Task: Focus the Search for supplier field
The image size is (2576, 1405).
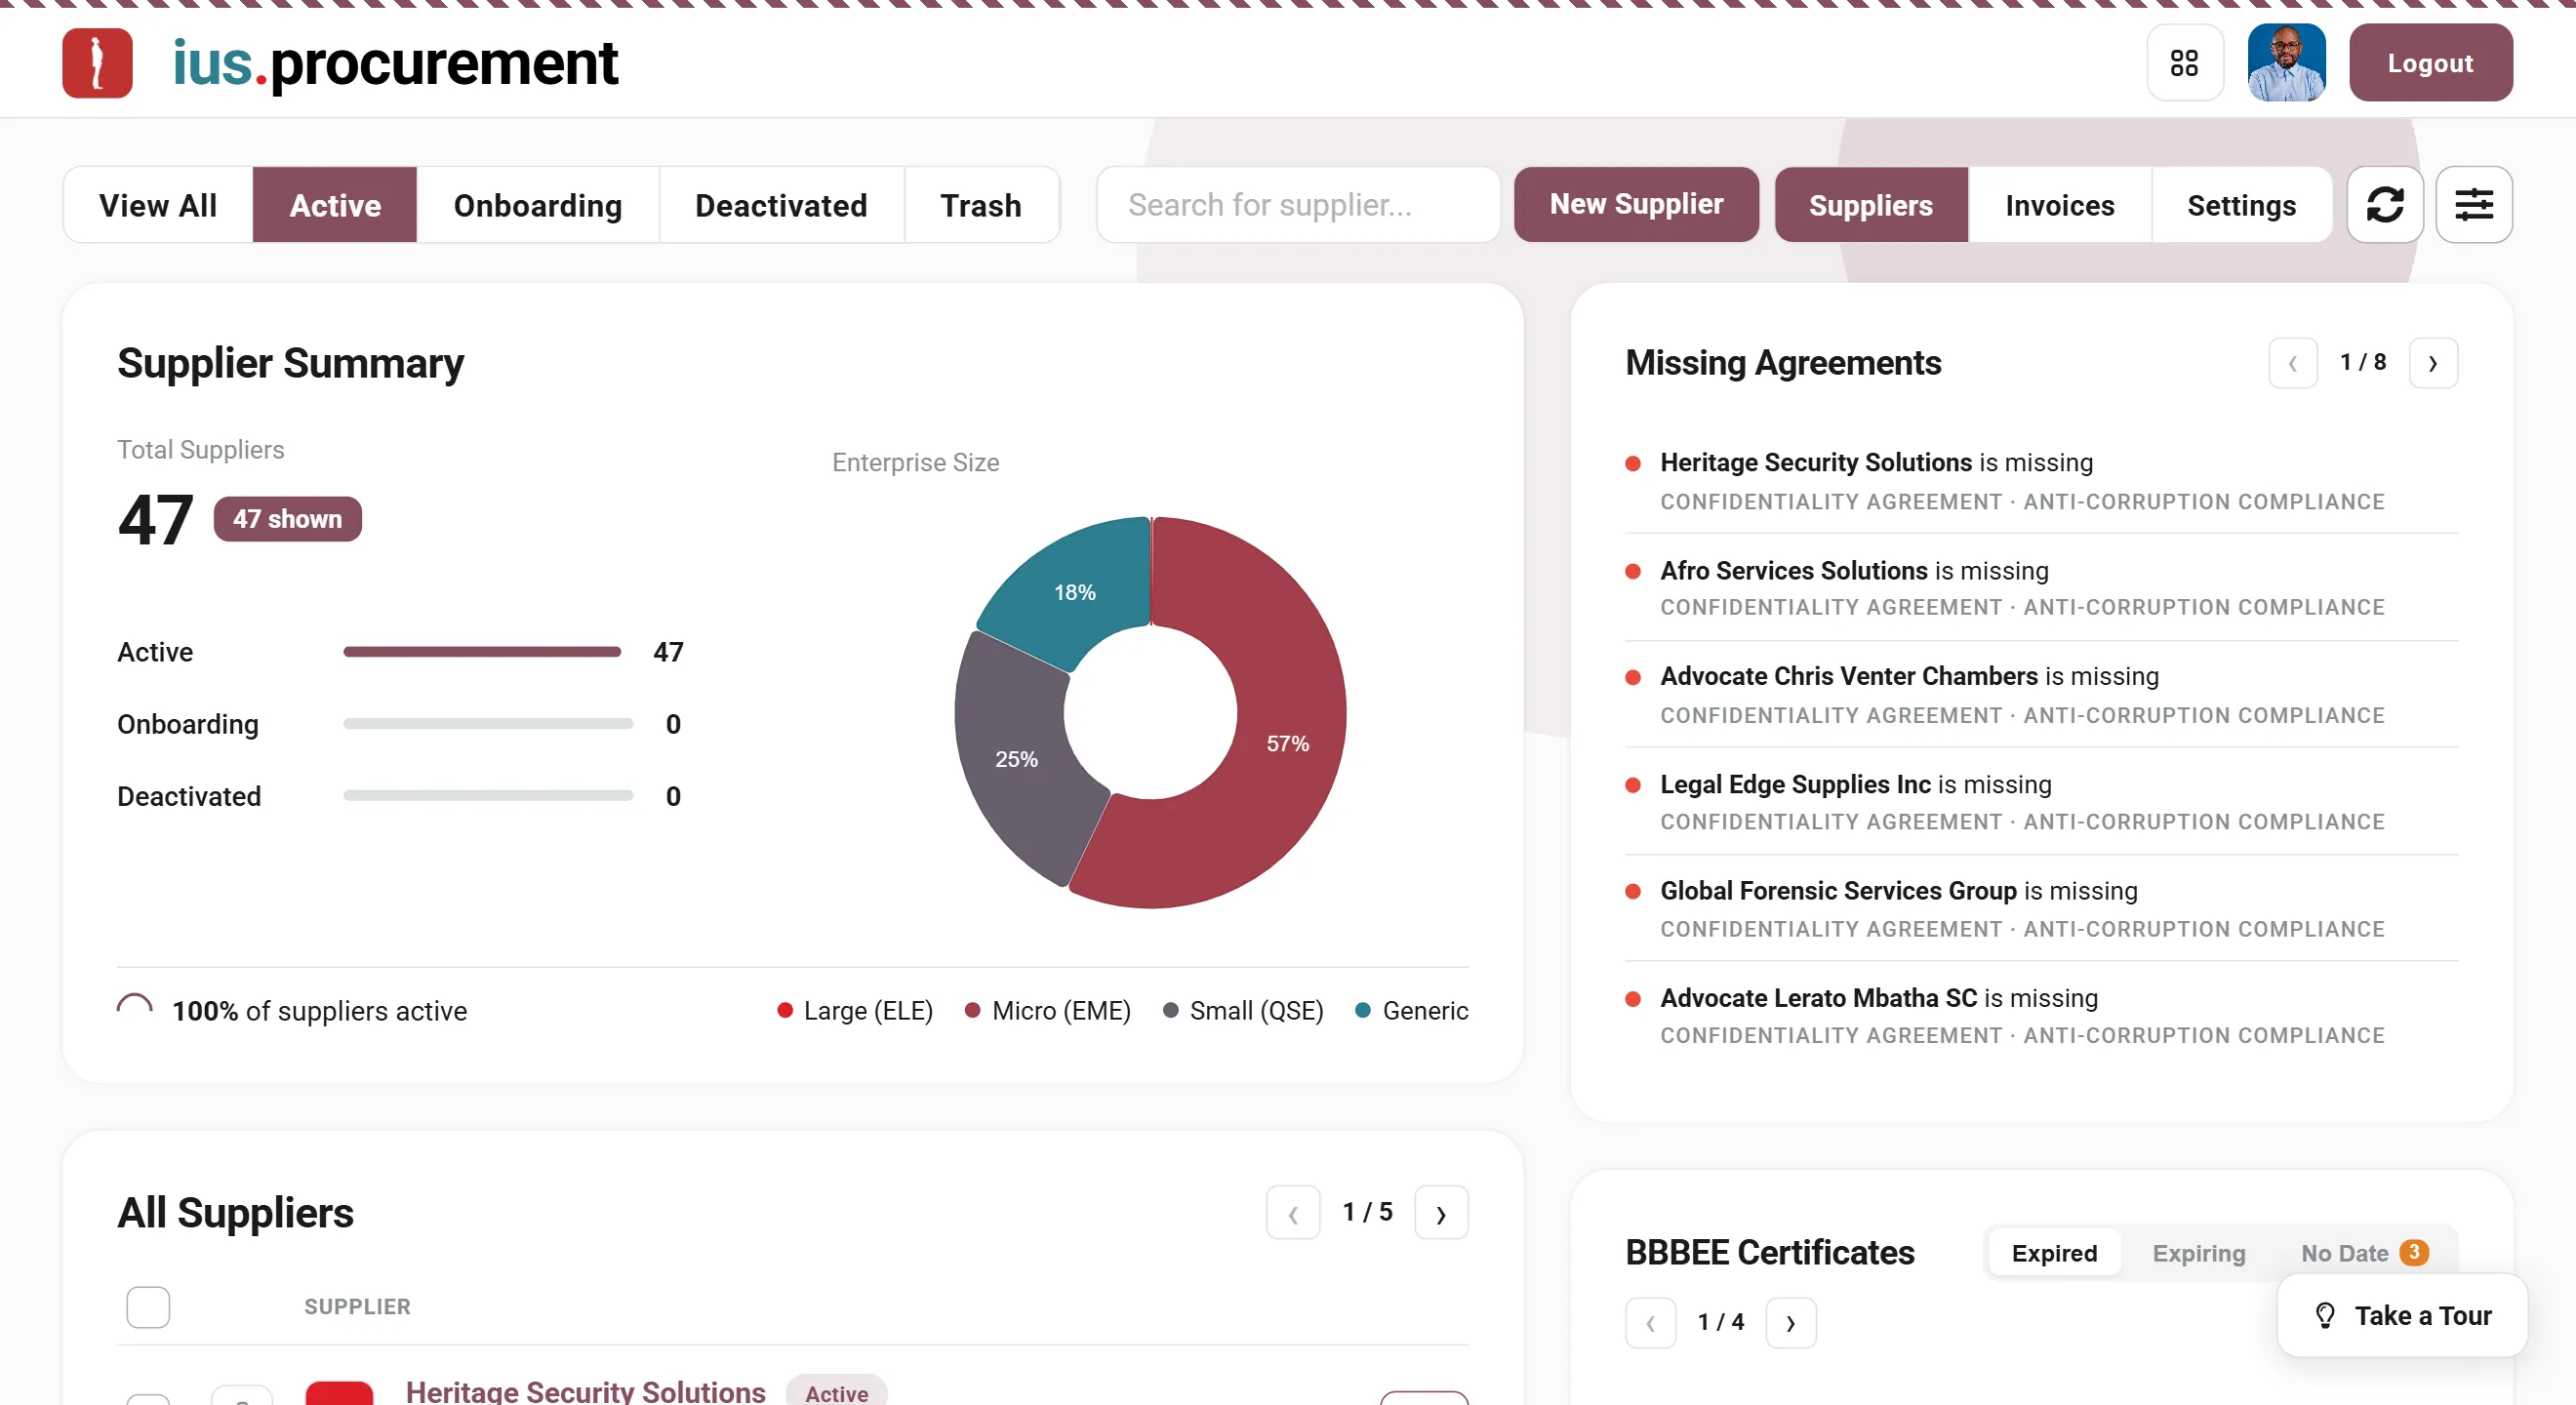Action: [x=1297, y=205]
